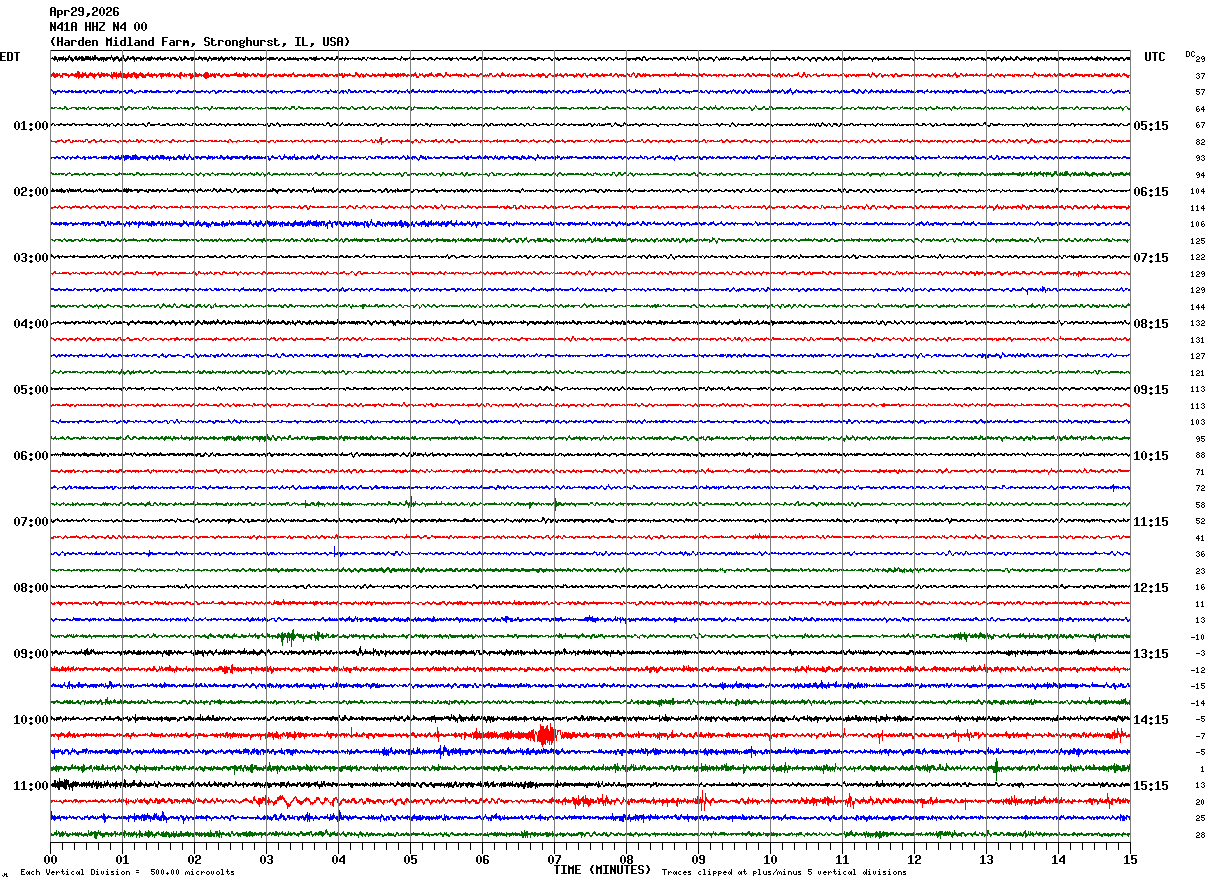1210x886 pixels.
Task: Click the '02:00' EDT time label
Action: 31,192
